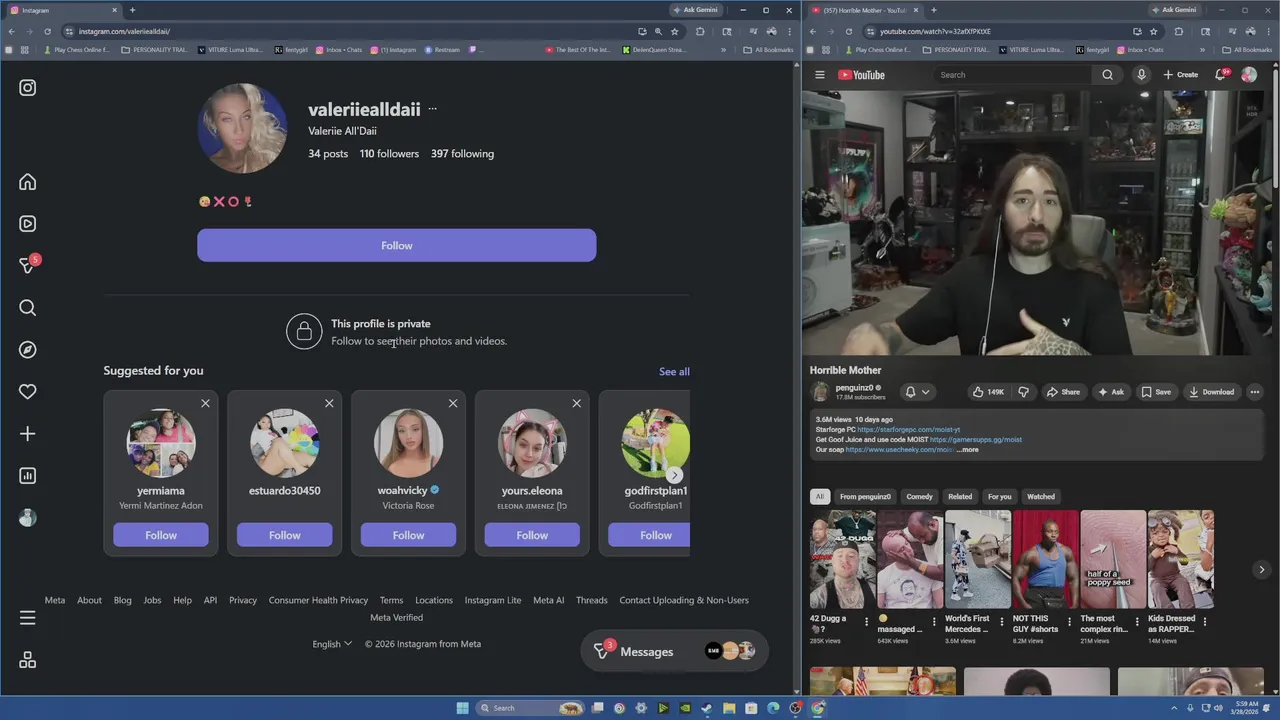This screenshot has height=720, width=1280.
Task: Click the Create plus icon in Instagram sidebar
Action: pos(28,434)
